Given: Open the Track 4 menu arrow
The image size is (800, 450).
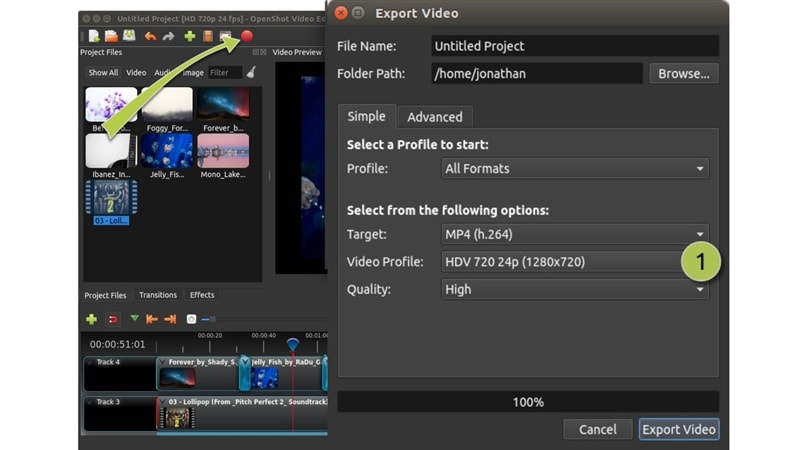Looking at the screenshot, I should 90,362.
